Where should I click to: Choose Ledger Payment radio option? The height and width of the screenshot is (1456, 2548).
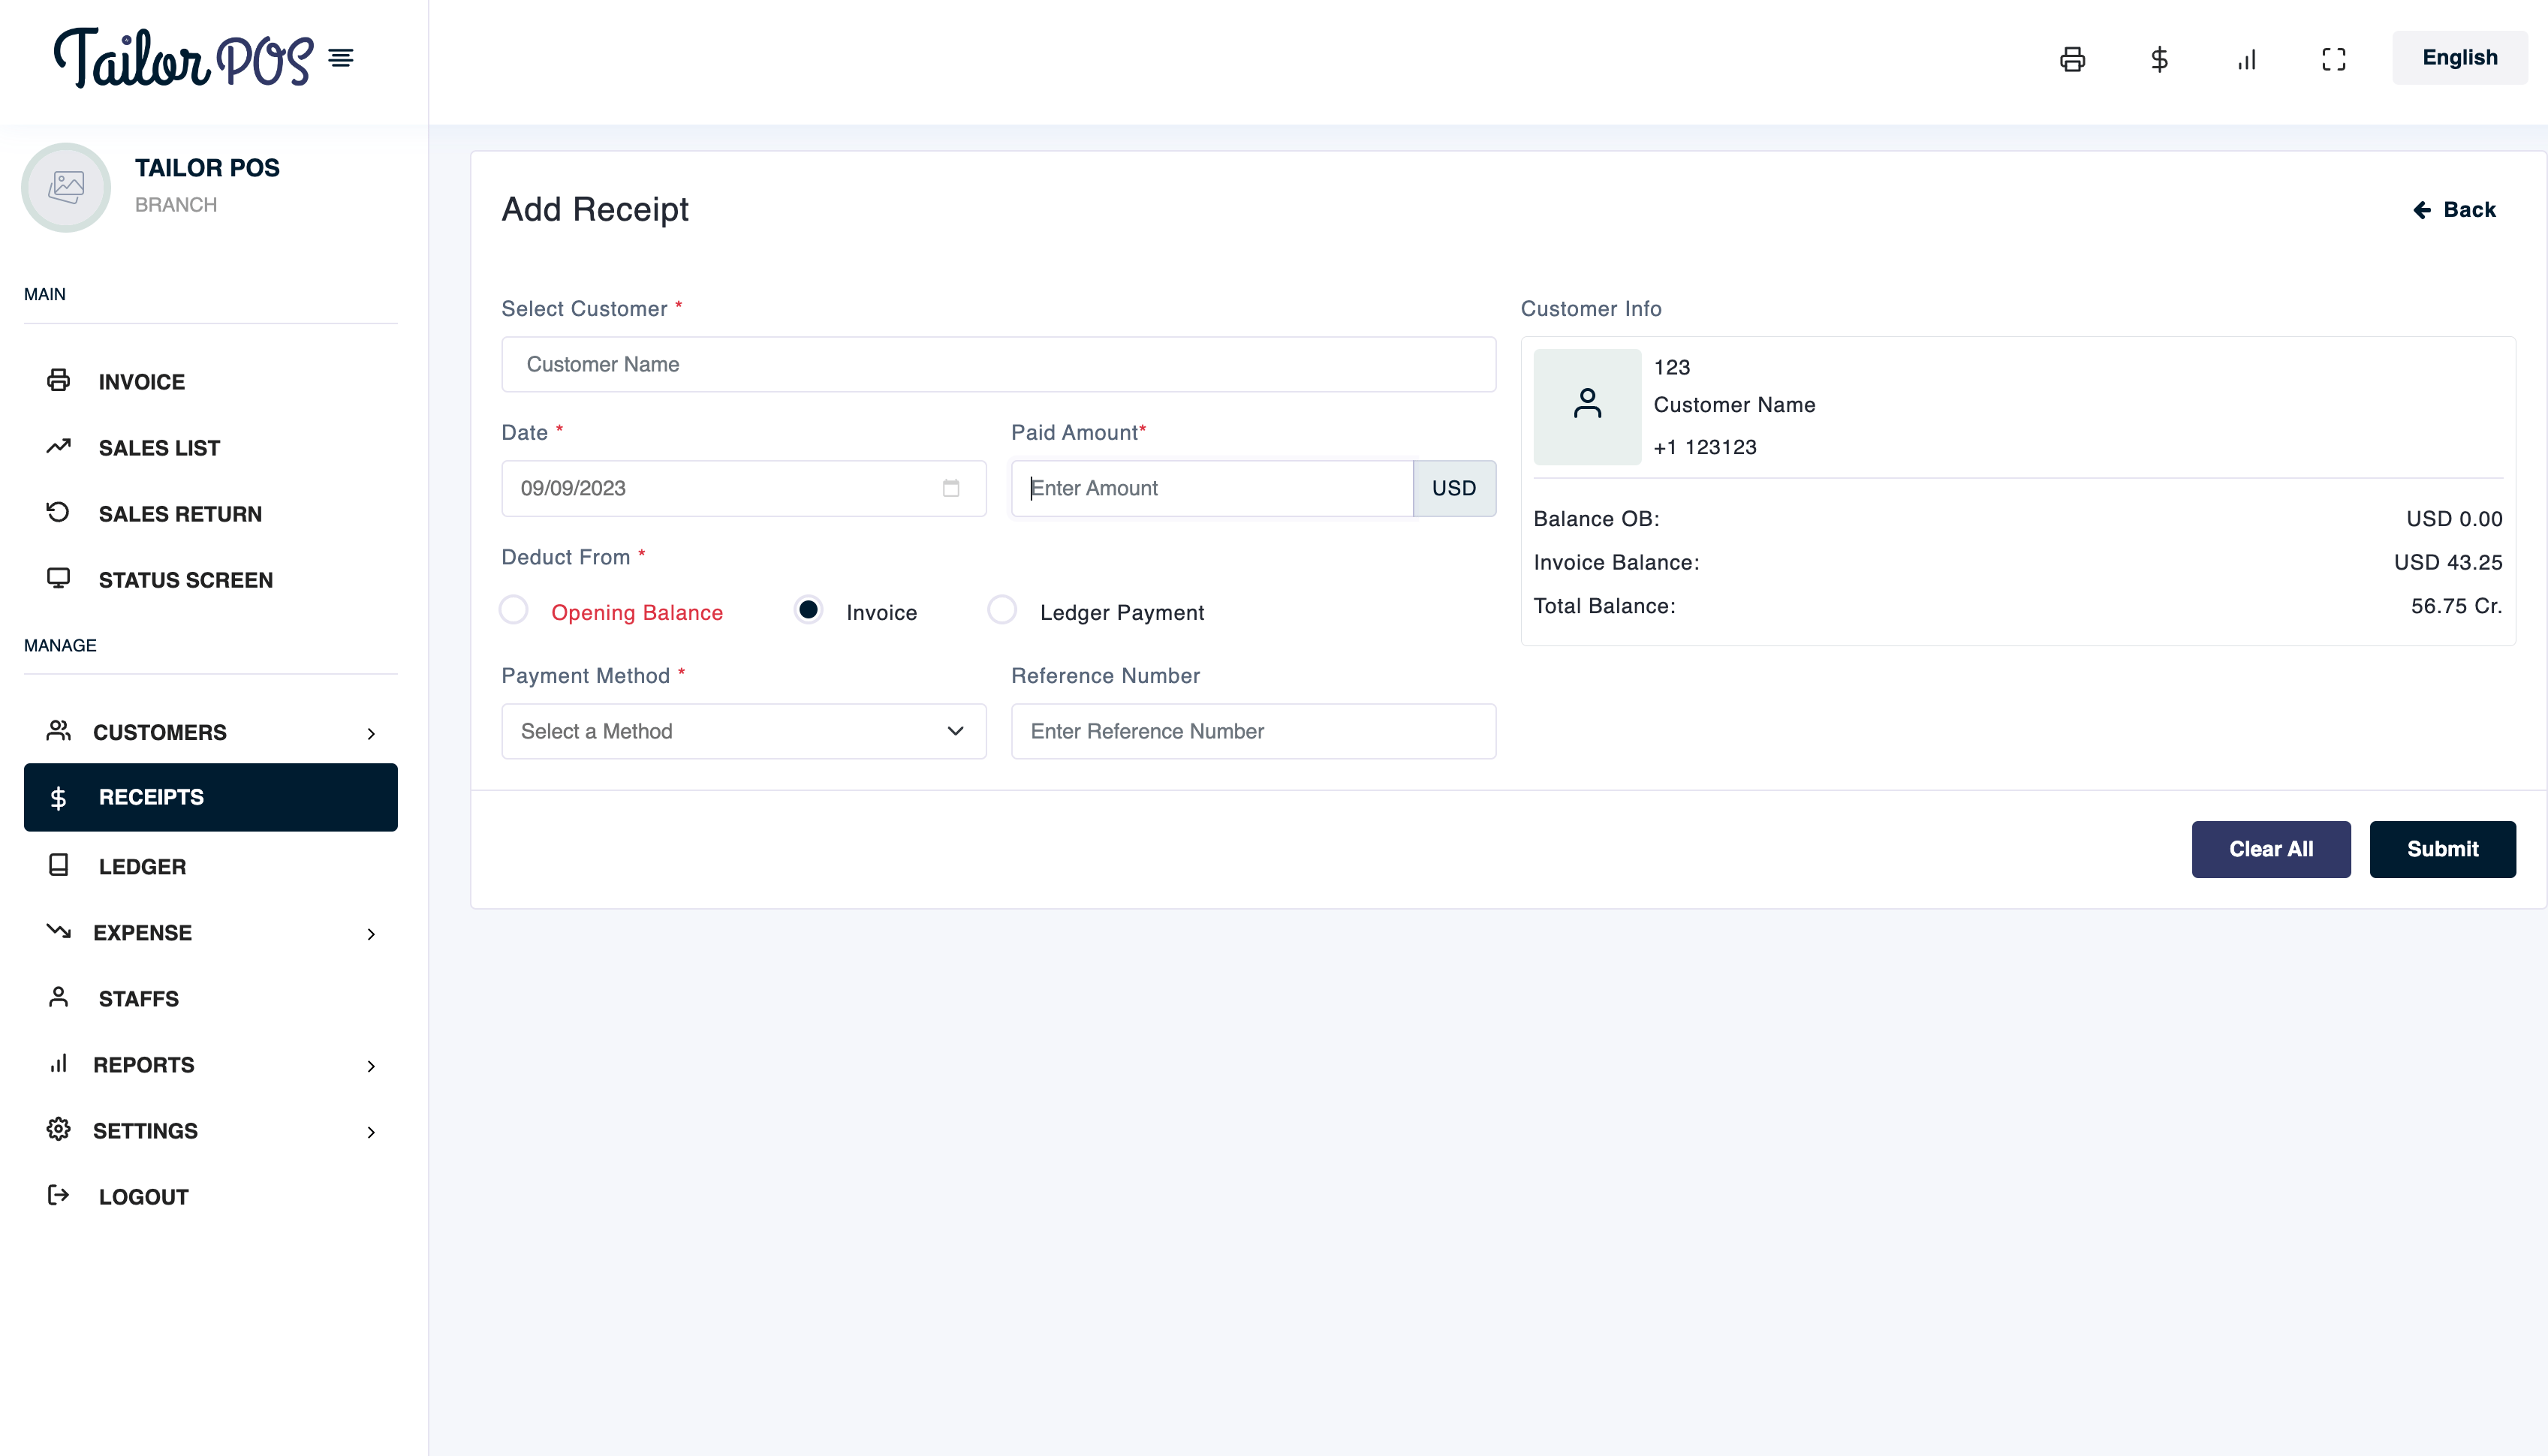pos(1002,610)
